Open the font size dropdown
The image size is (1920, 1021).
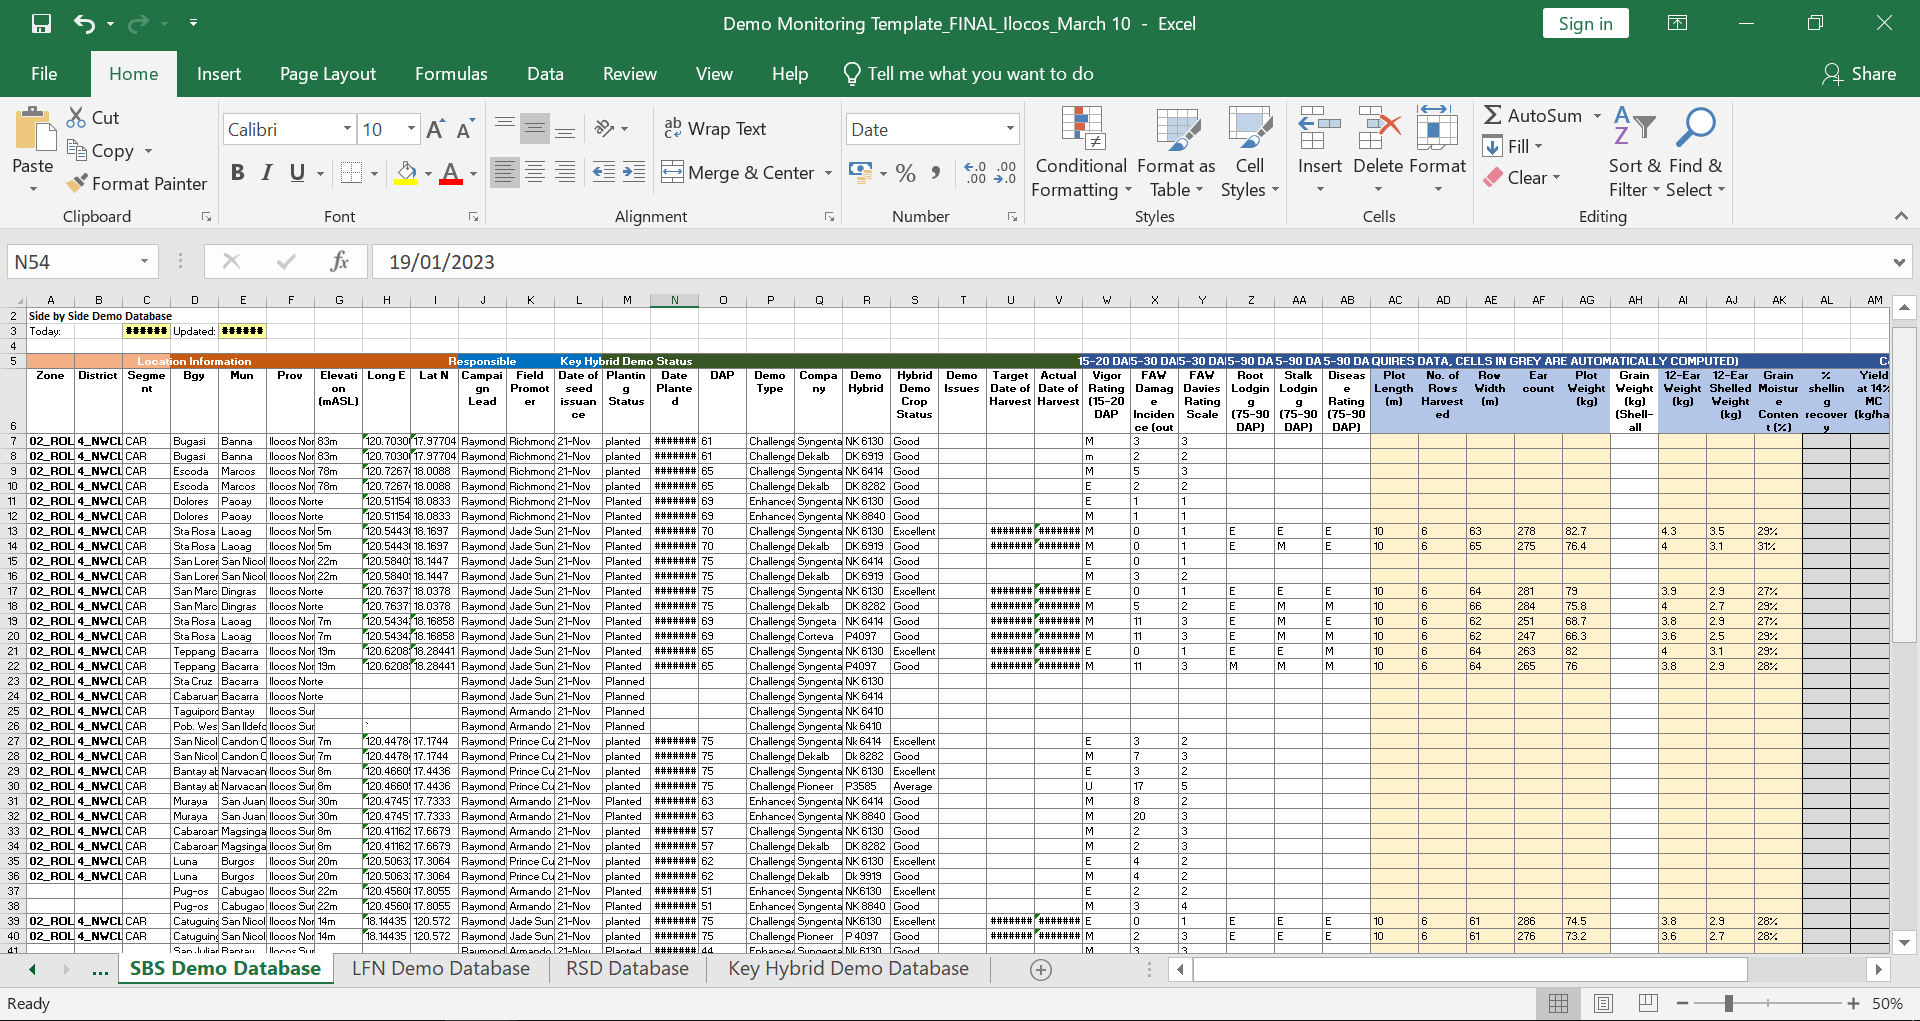pos(411,129)
